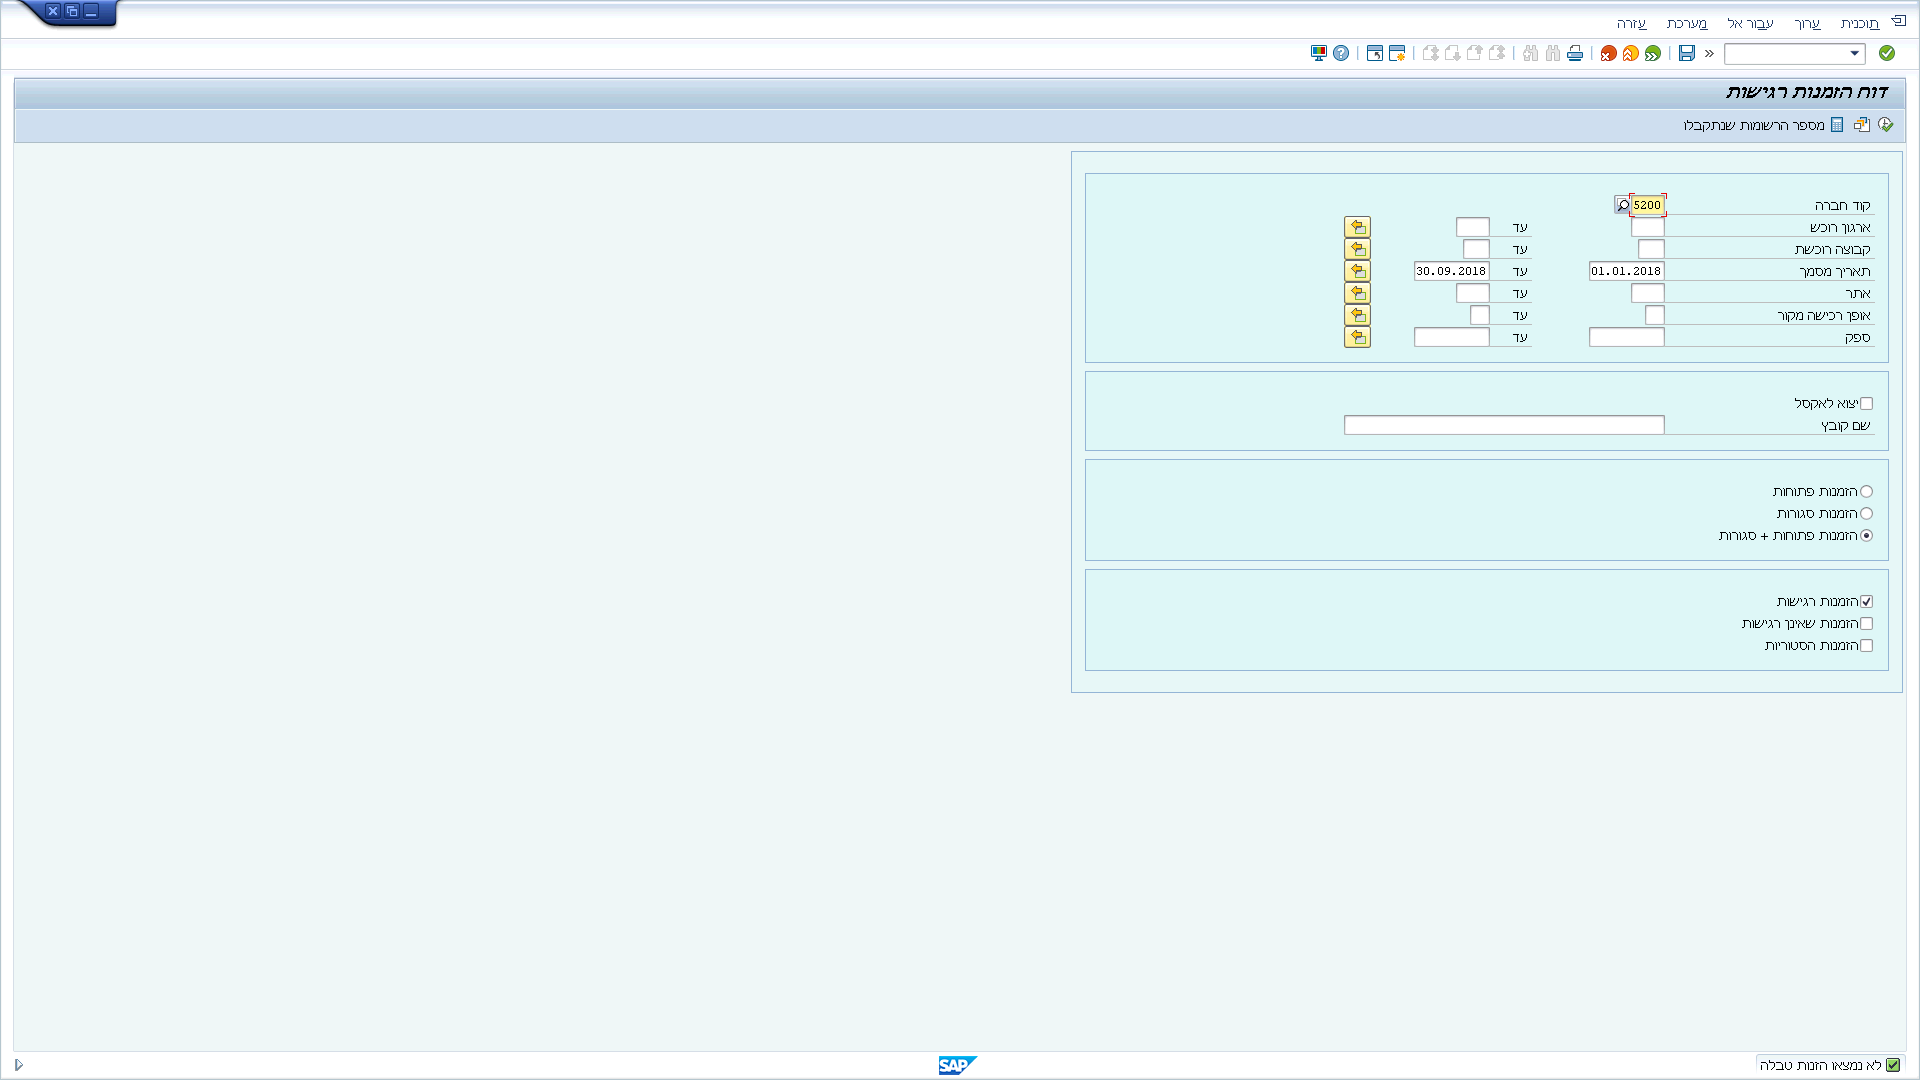
Task: Open the command field dropdown arrow
Action: (1854, 53)
